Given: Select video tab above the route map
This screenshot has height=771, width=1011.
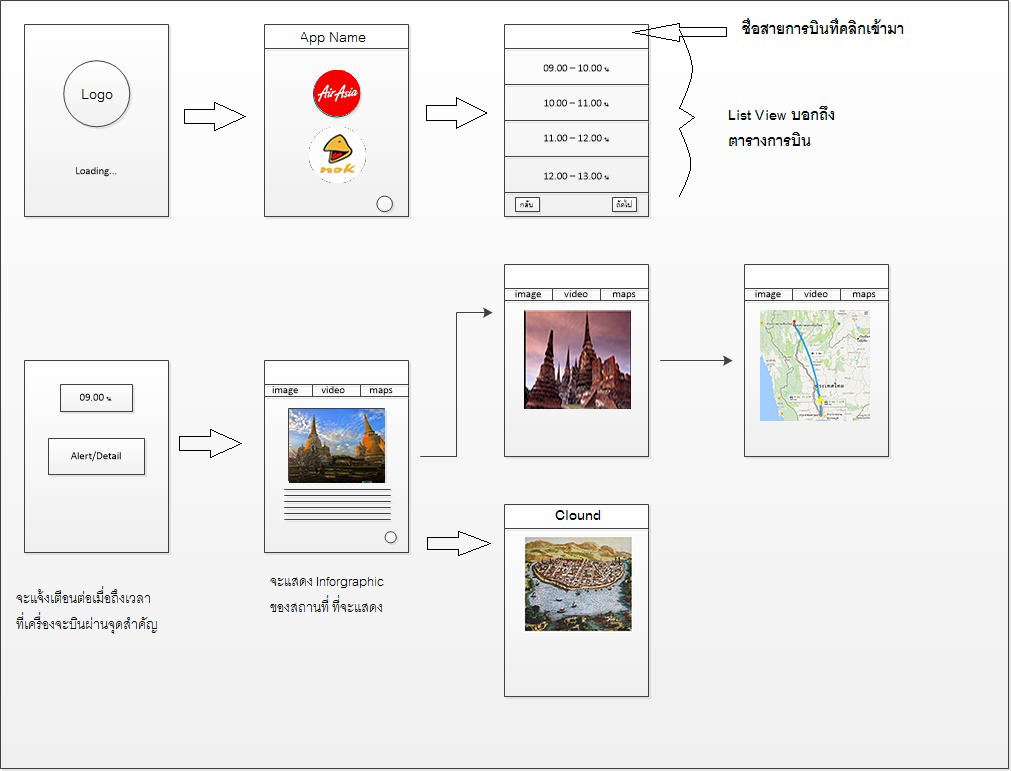Looking at the screenshot, I should click(816, 294).
